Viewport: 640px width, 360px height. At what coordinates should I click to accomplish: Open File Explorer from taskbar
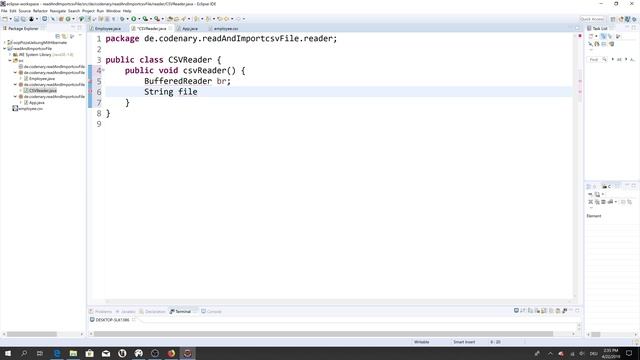pos(73,353)
